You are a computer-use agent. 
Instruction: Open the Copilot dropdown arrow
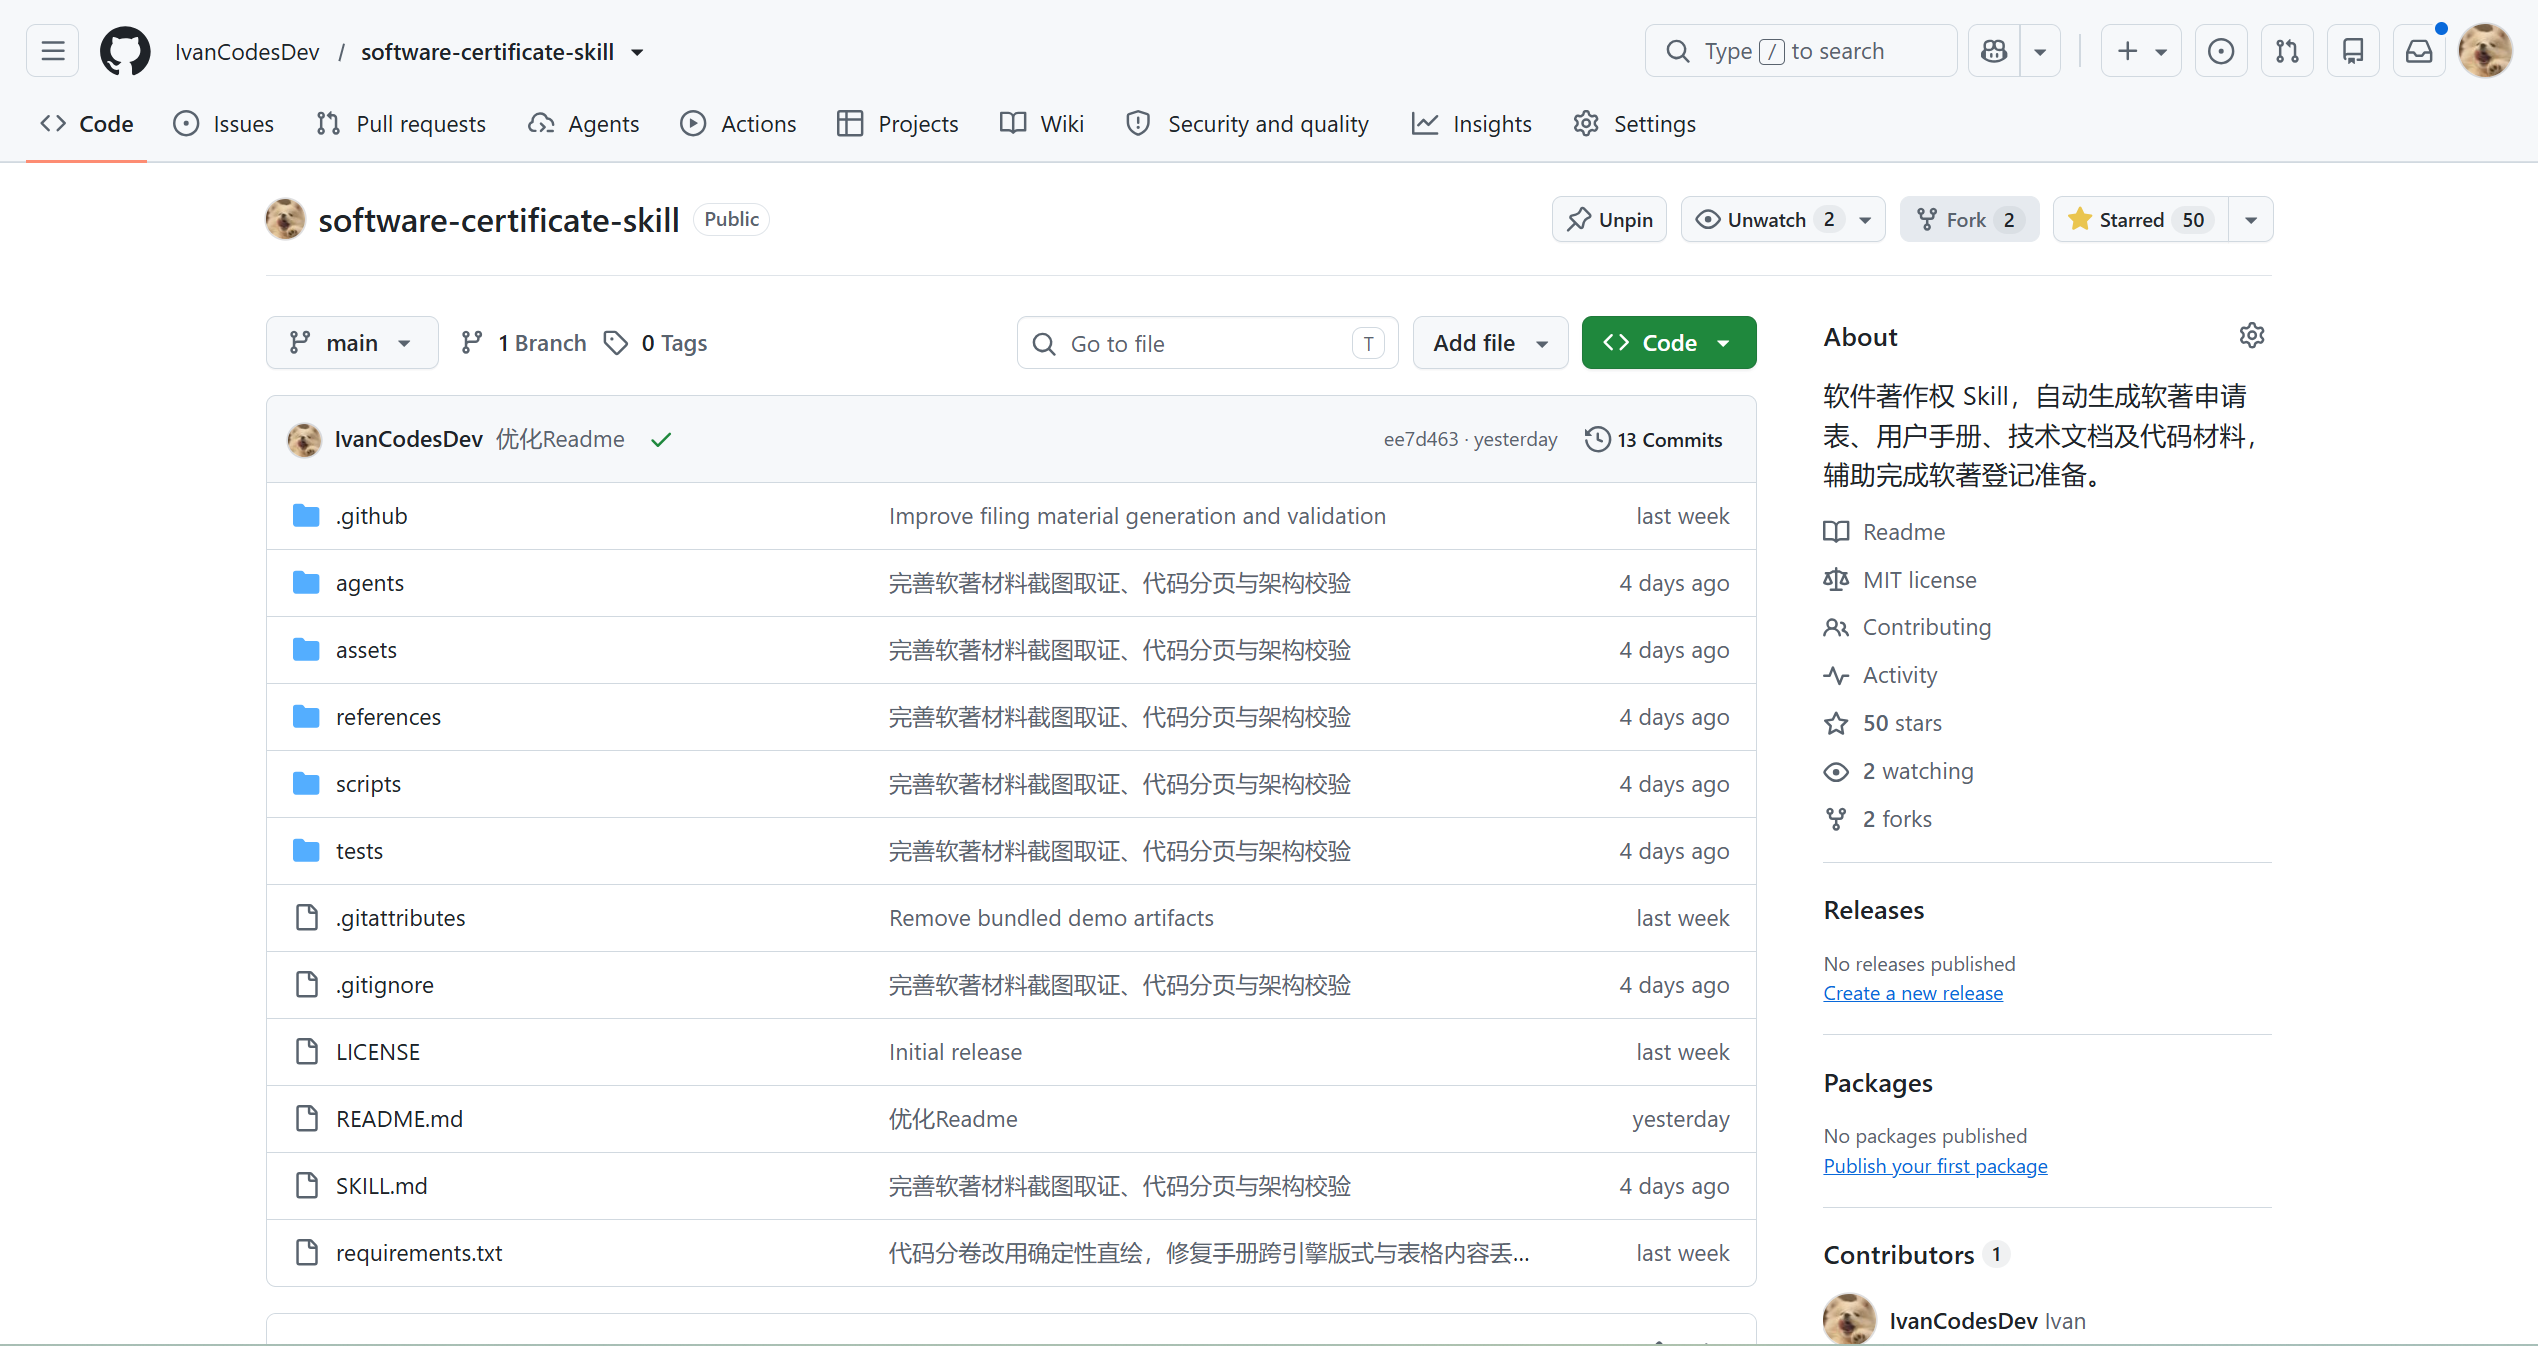click(x=2040, y=51)
